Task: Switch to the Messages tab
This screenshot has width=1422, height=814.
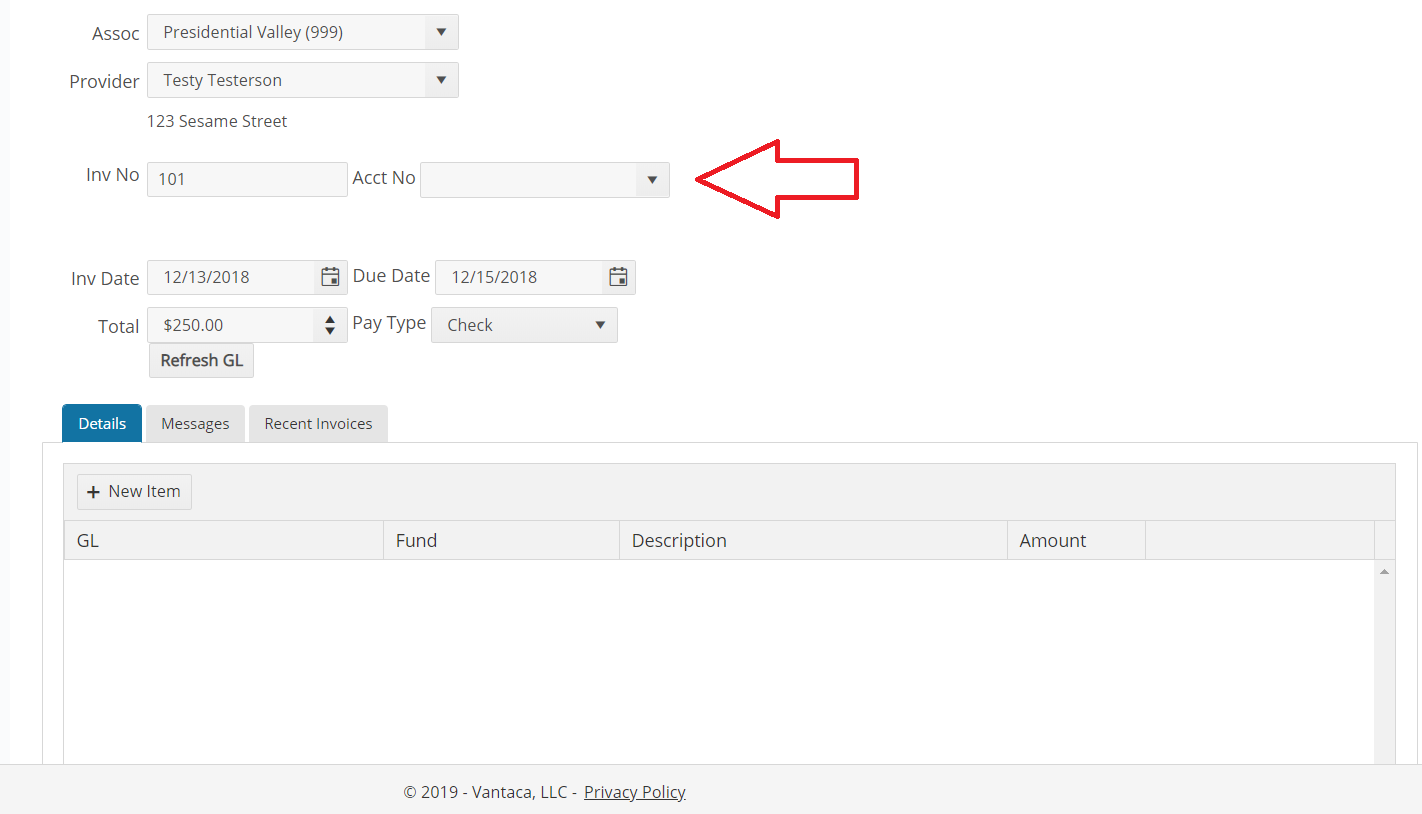Action: (194, 423)
